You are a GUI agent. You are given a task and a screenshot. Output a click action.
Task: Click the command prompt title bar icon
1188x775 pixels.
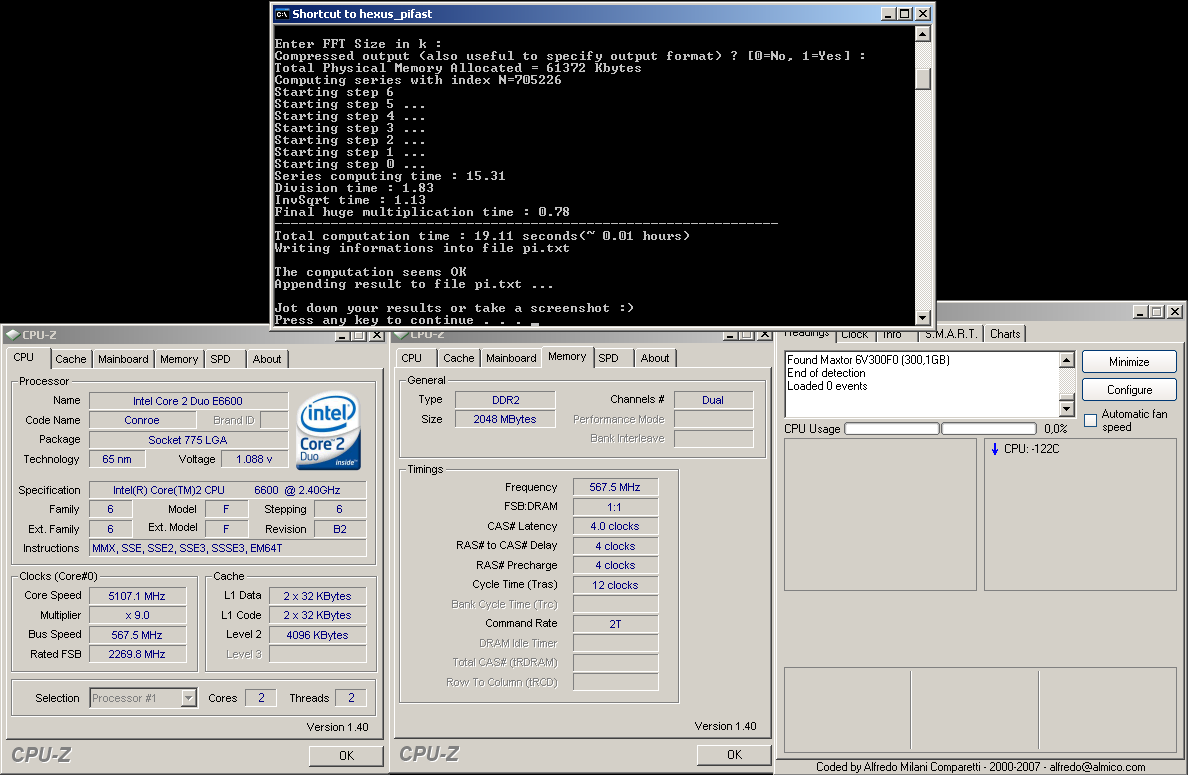pos(282,14)
